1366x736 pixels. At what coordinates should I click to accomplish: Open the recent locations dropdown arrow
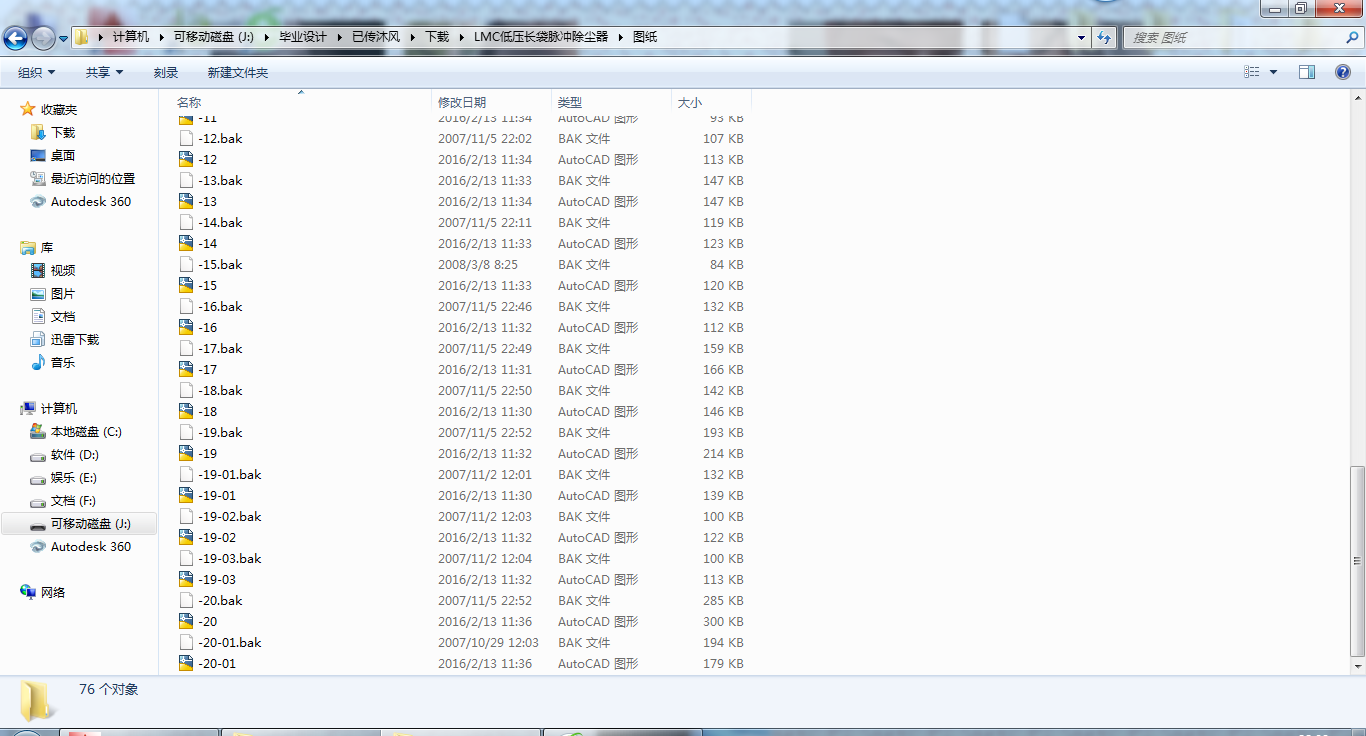(64, 38)
